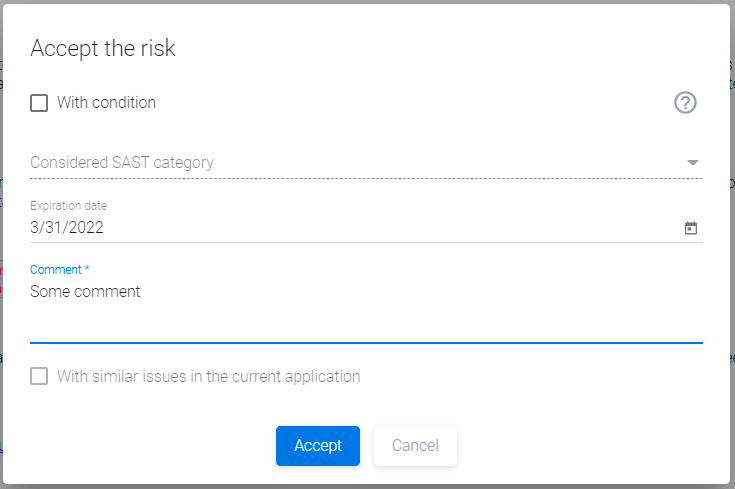Click the 'With condition' label text
Image resolution: width=735 pixels, height=489 pixels.
click(x=106, y=102)
